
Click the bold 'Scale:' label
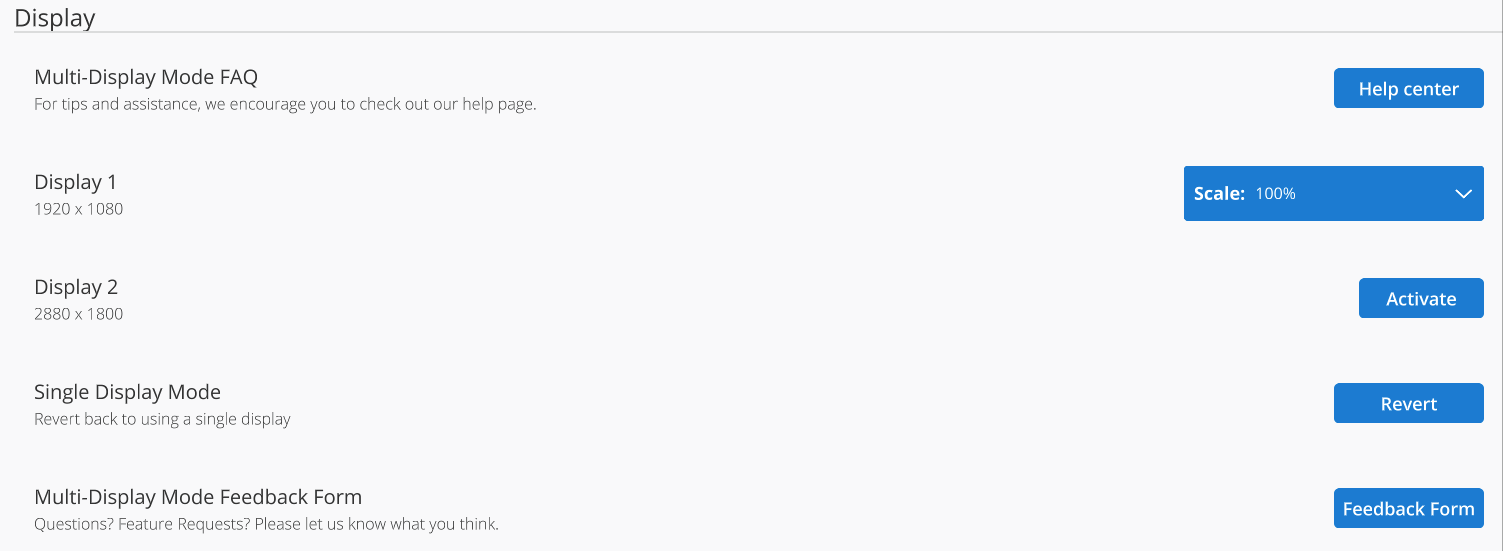coord(1219,194)
